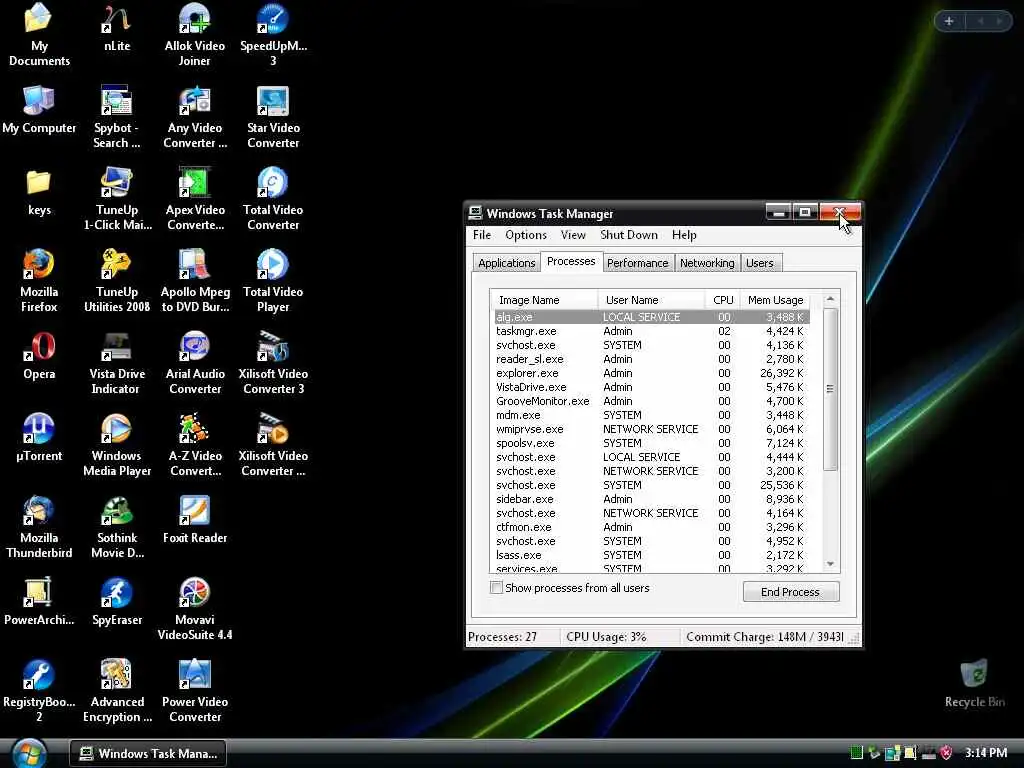Click the scroll-up arrow in process list
The image size is (1024, 768).
coord(830,299)
